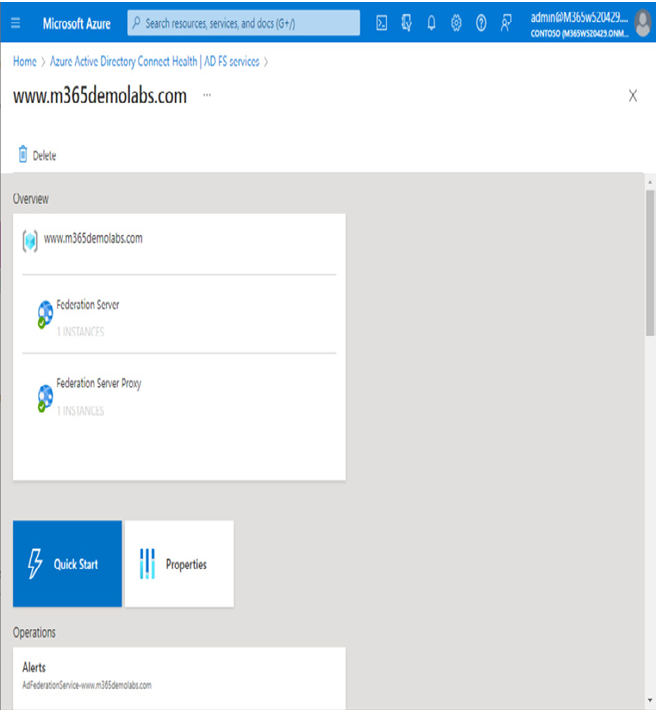Click the vertical scrollbar thumb

tap(650, 263)
